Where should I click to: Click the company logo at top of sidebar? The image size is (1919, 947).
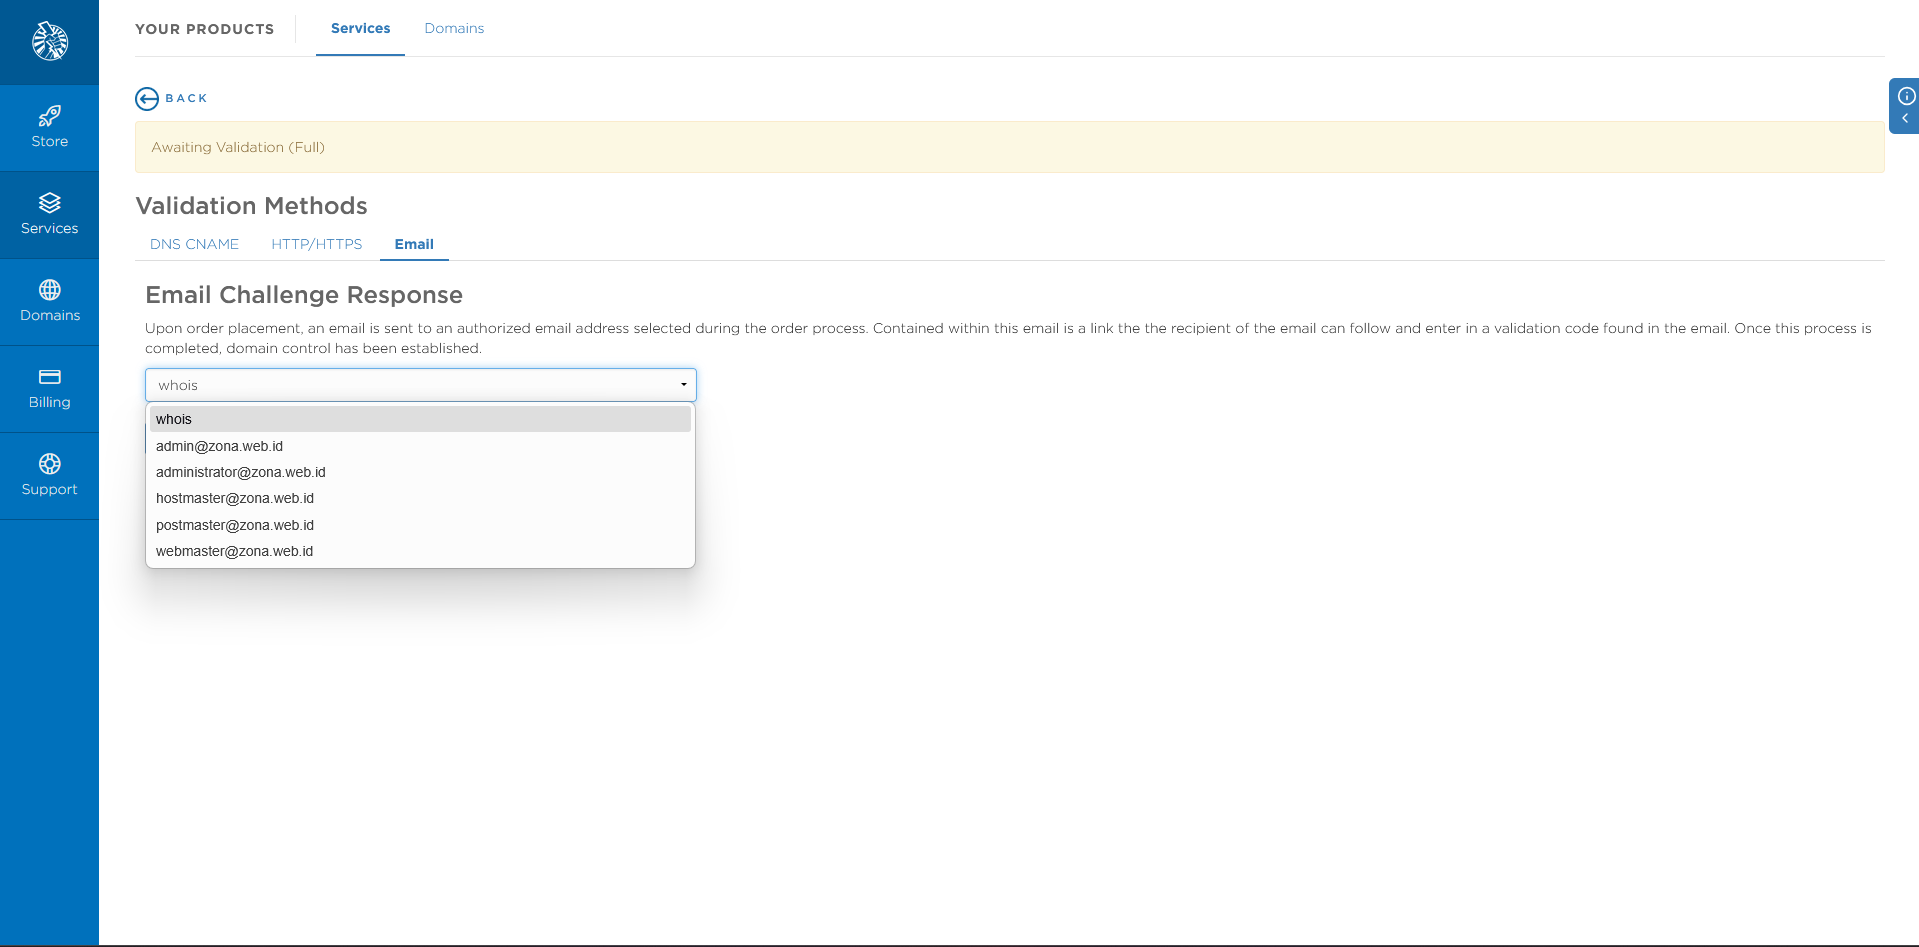pyautogui.click(x=49, y=41)
